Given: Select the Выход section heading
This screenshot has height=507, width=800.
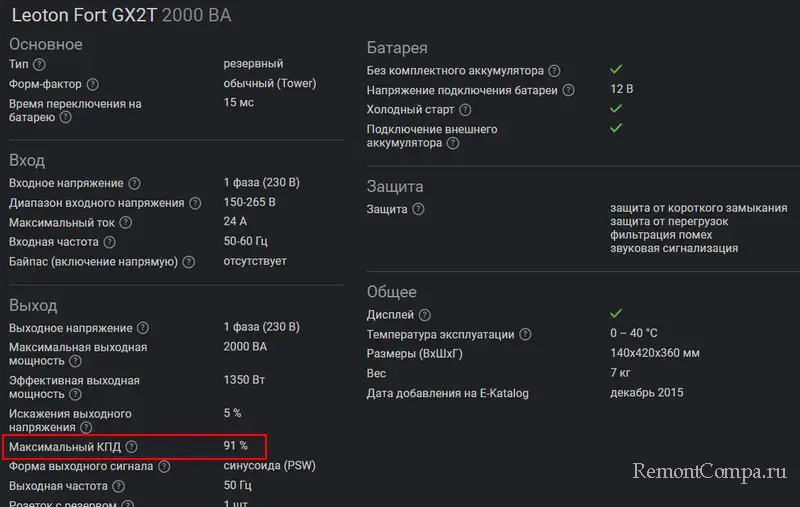Looking at the screenshot, I should (x=33, y=305).
